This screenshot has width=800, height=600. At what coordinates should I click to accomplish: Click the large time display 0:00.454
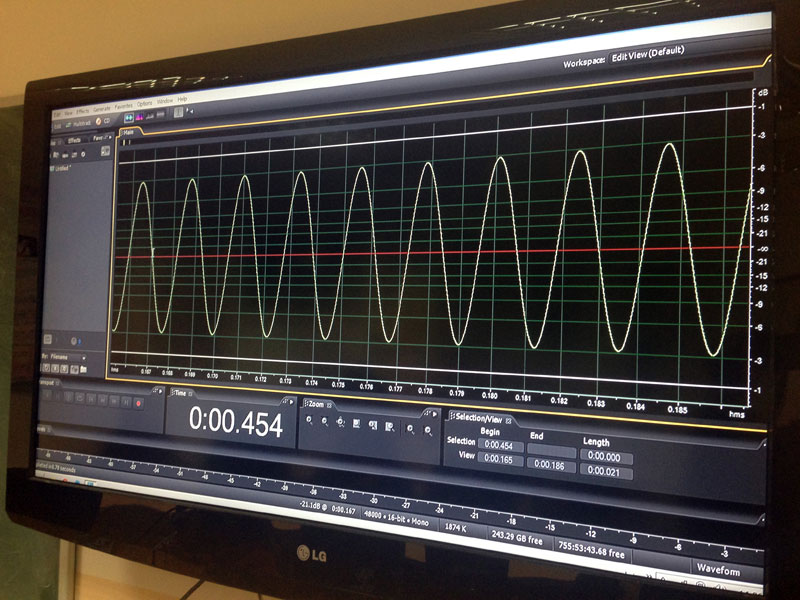[x=236, y=422]
